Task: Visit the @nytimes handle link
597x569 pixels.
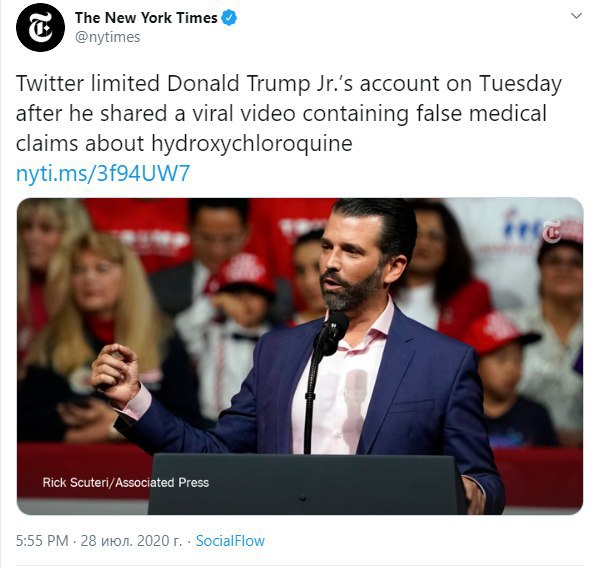Action: click(x=108, y=37)
